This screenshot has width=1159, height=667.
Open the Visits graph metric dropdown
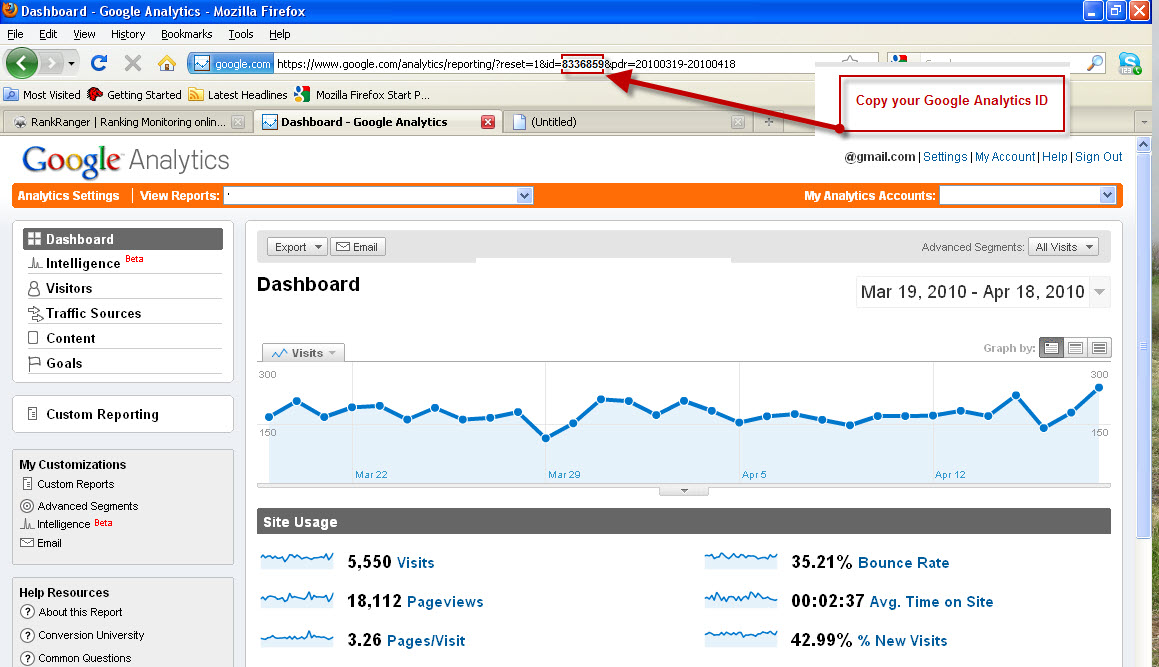point(304,353)
